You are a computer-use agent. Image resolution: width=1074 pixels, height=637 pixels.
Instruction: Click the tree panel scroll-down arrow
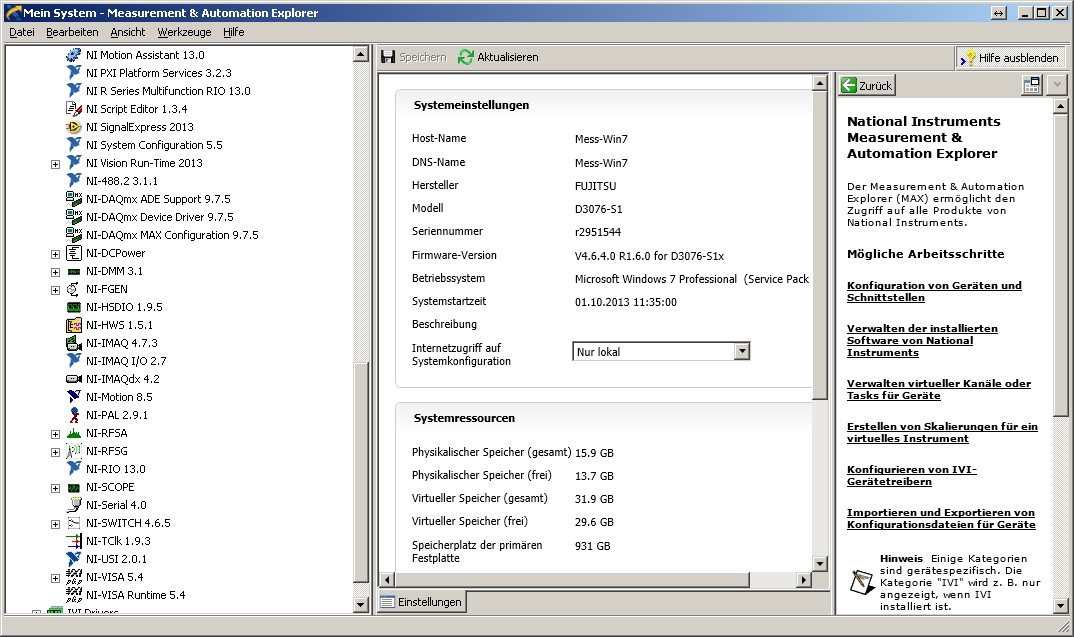tap(361, 604)
